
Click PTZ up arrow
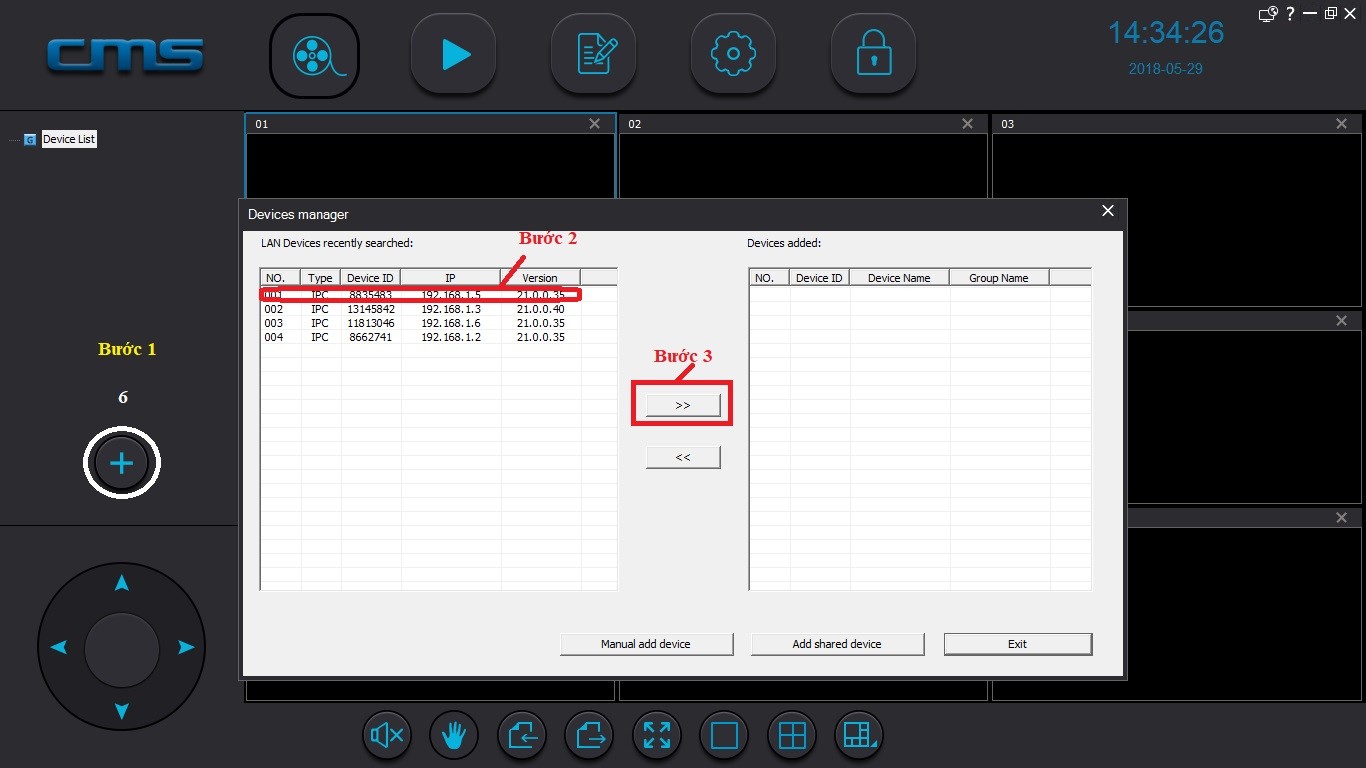pyautogui.click(x=121, y=583)
